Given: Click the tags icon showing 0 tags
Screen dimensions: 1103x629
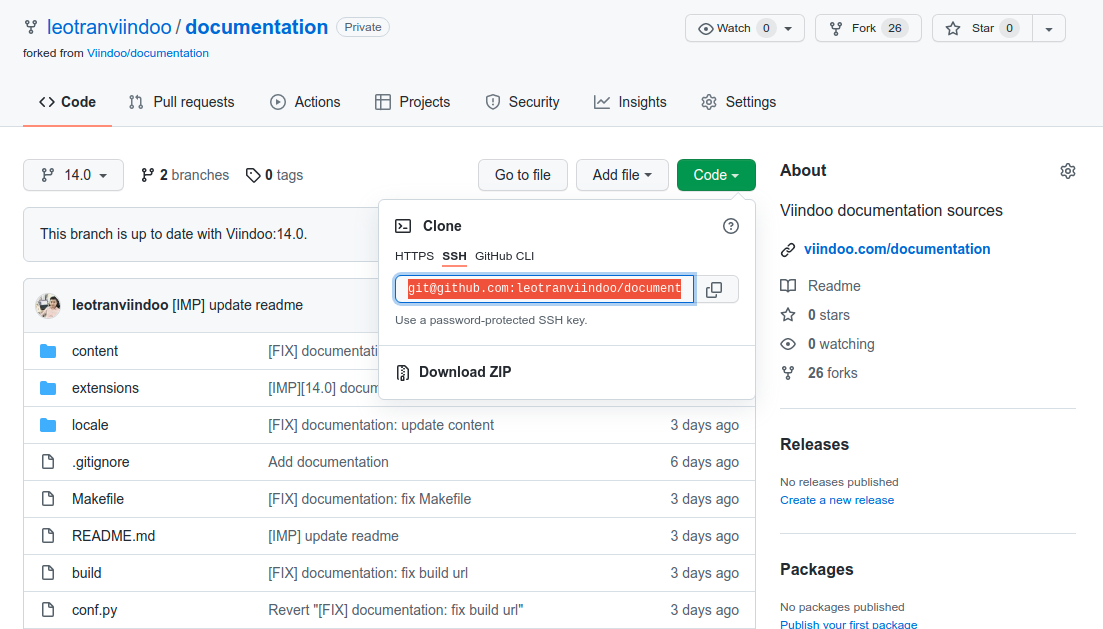Looking at the screenshot, I should [253, 175].
